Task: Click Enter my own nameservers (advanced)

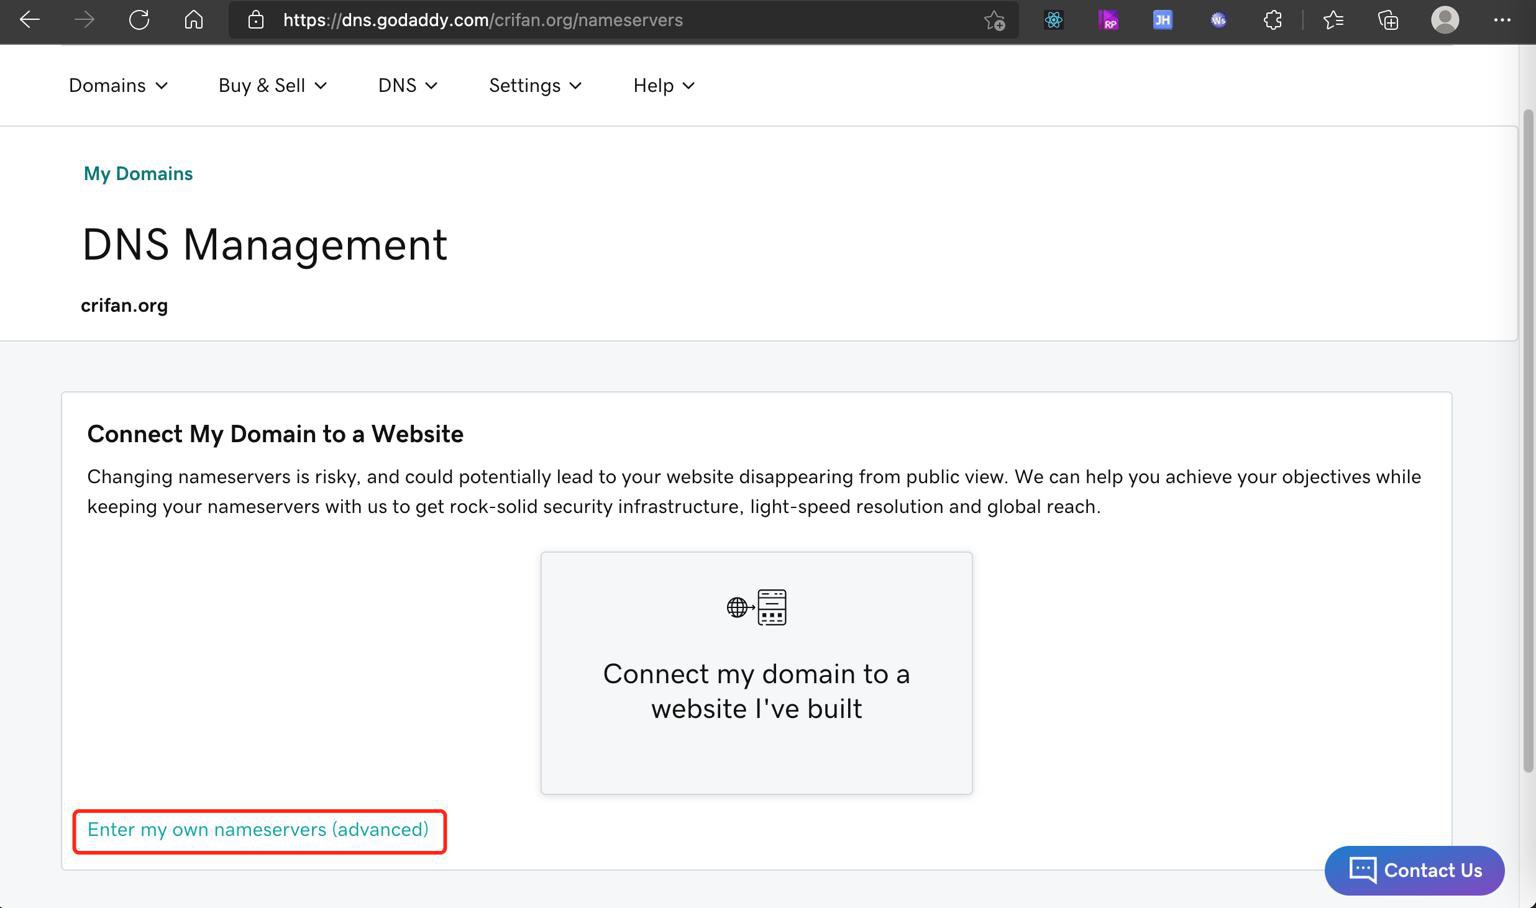Action: point(258,830)
